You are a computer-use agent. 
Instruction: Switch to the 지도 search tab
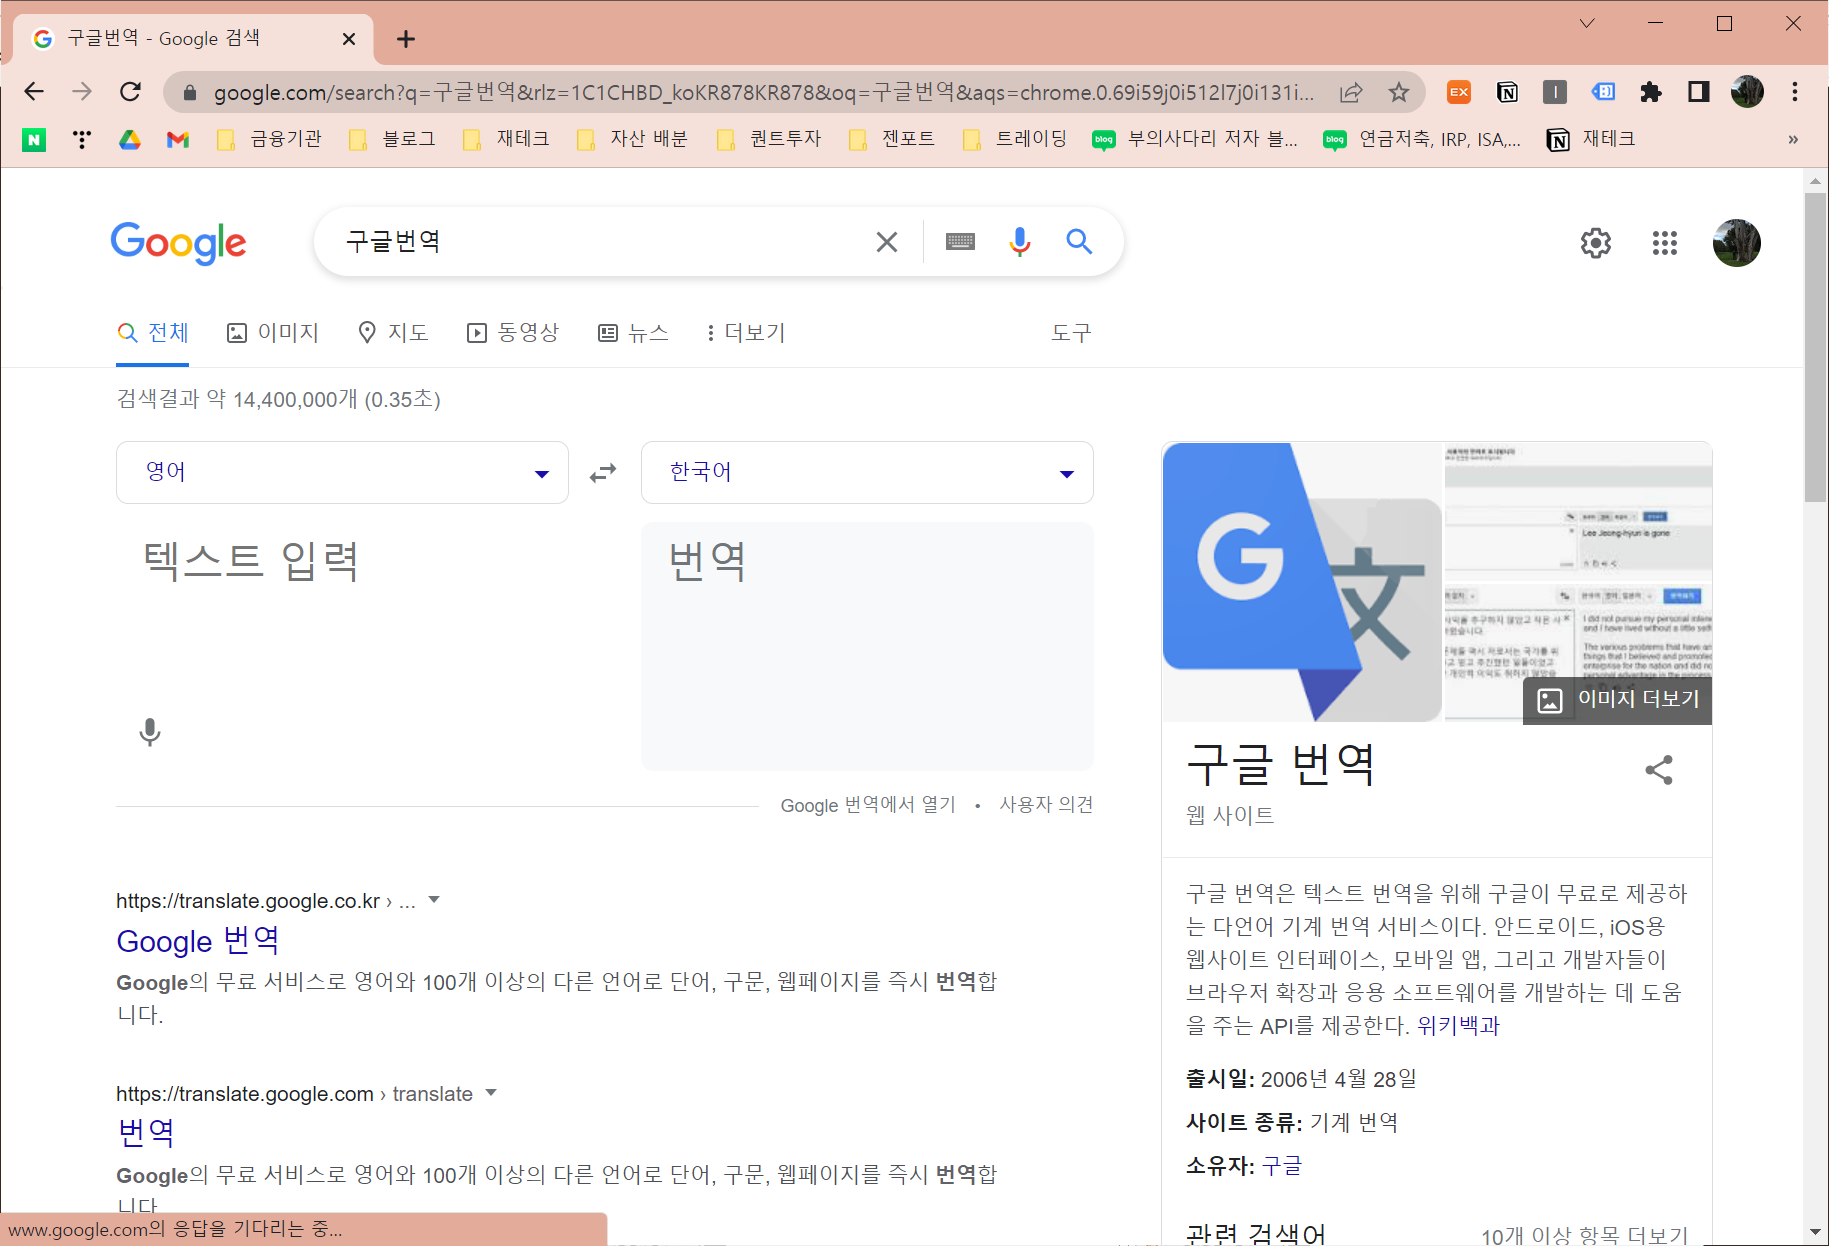pyautogui.click(x=394, y=333)
